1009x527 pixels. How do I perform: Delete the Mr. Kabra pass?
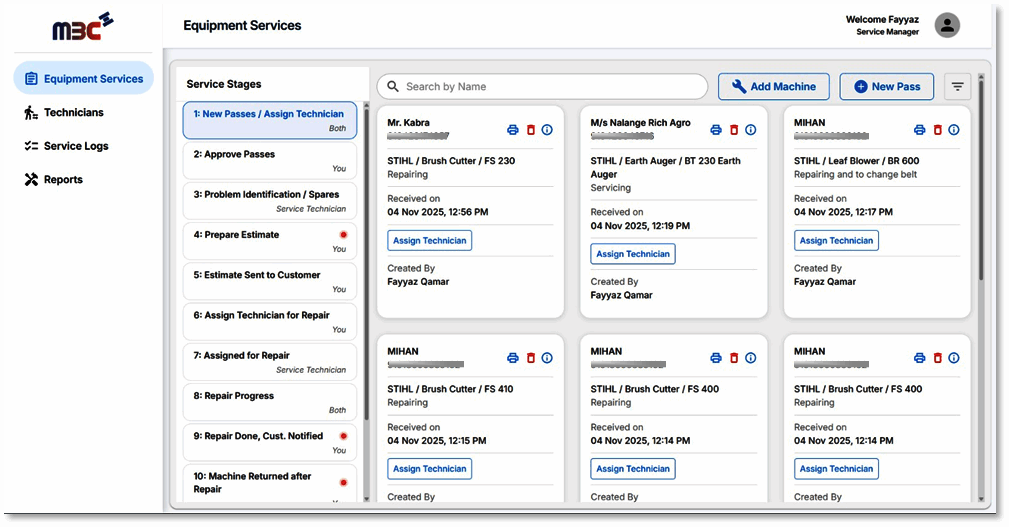(x=531, y=130)
